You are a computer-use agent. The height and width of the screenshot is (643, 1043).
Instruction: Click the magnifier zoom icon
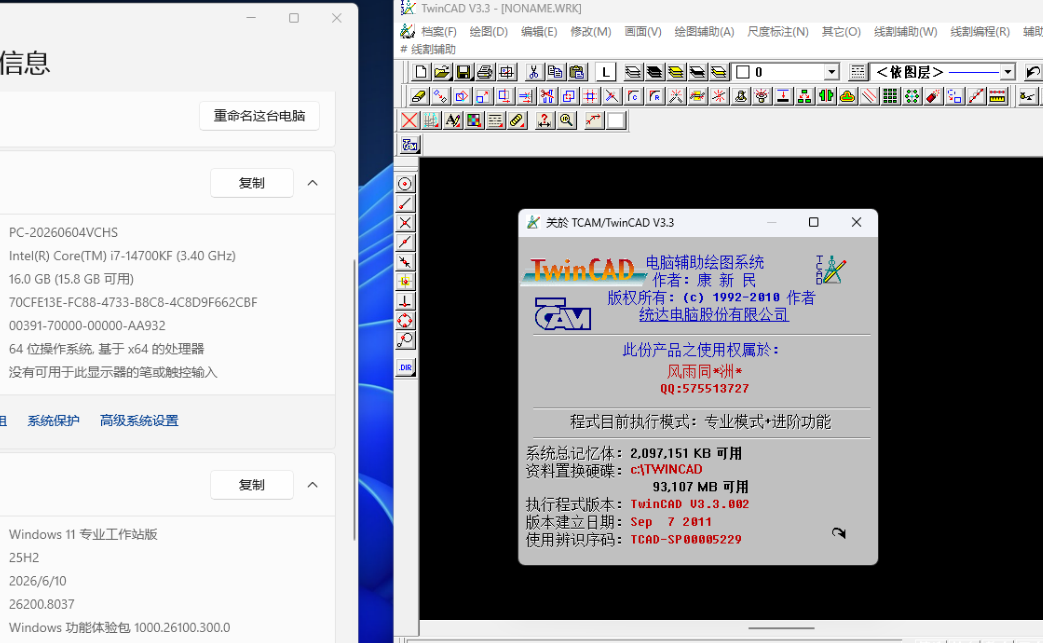click(566, 120)
